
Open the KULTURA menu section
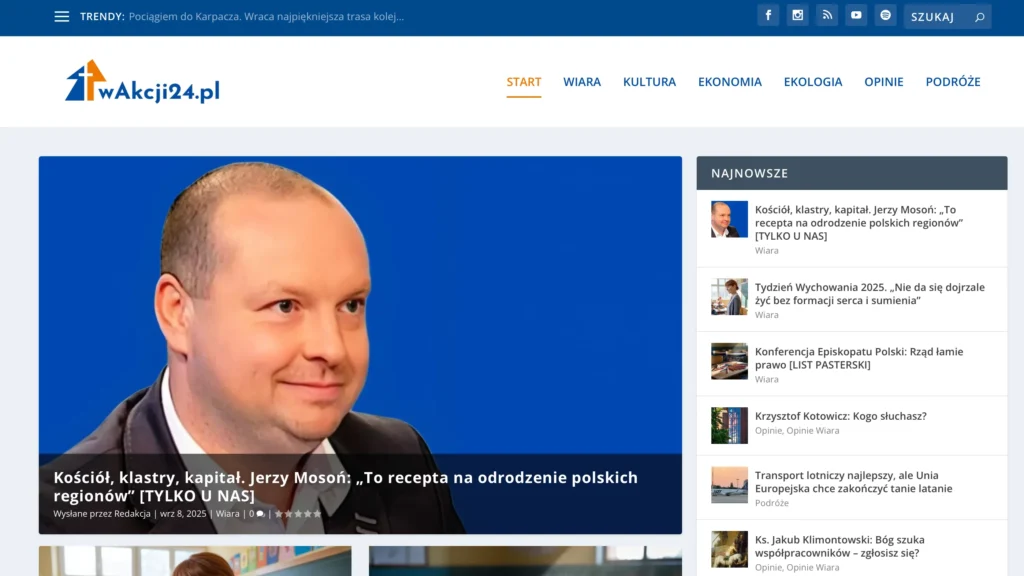649,82
